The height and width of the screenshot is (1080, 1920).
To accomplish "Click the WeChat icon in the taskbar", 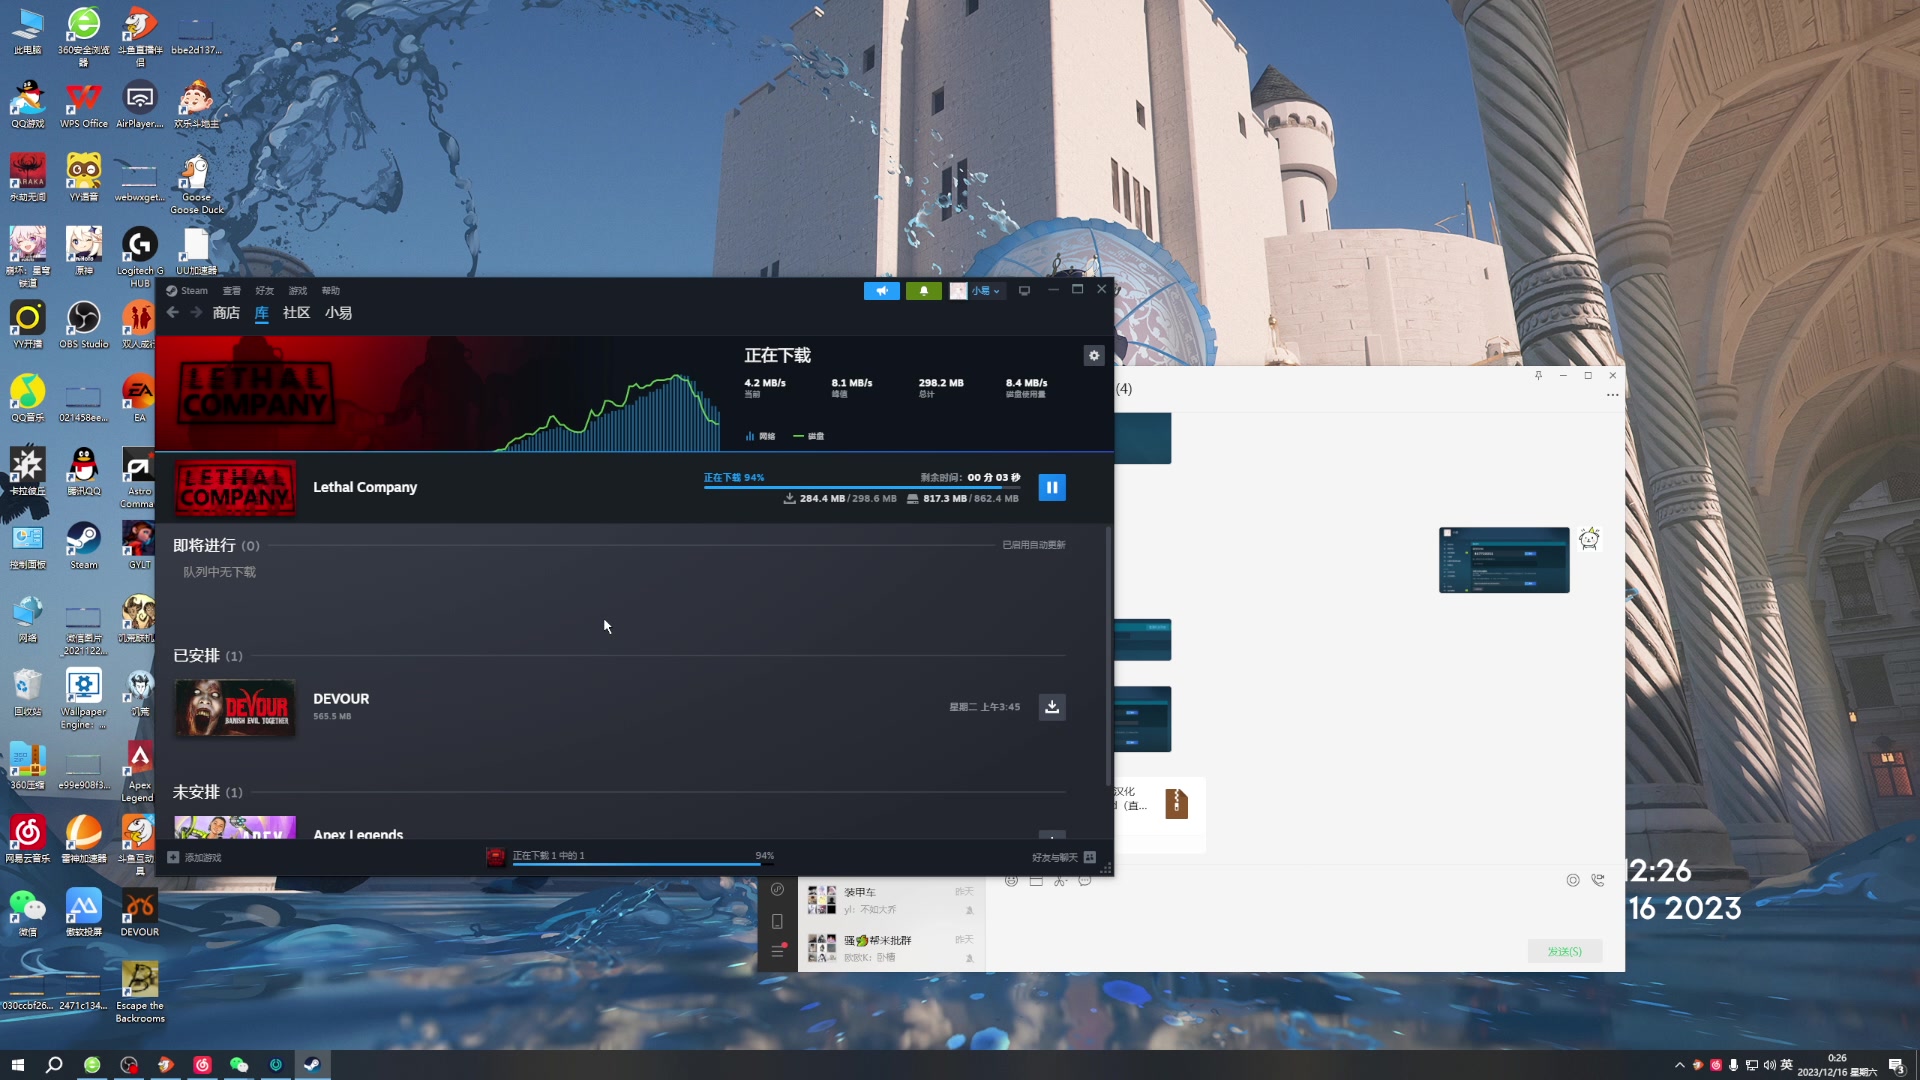I will pyautogui.click(x=239, y=1065).
